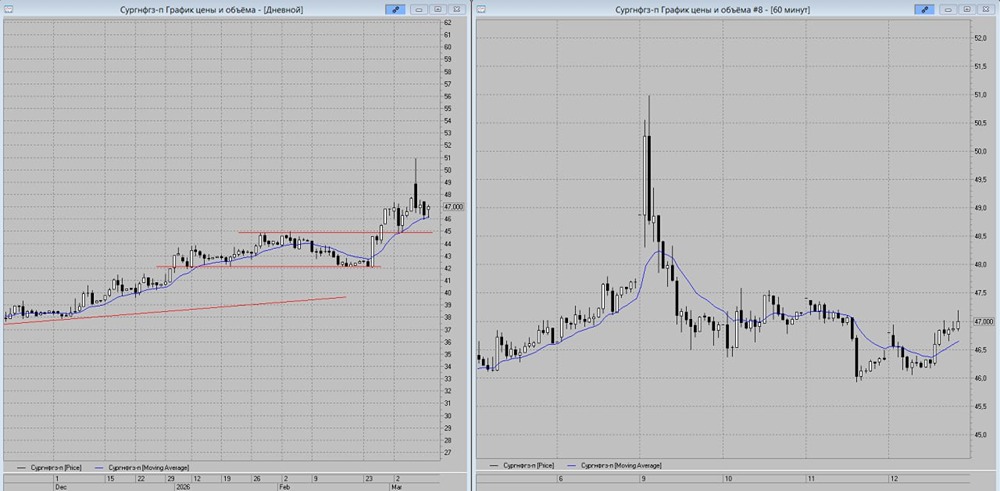Viewport: 1000px width, 491px height.
Task: Click the 45,0 price label on the 60-minute scale
Action: (x=980, y=436)
